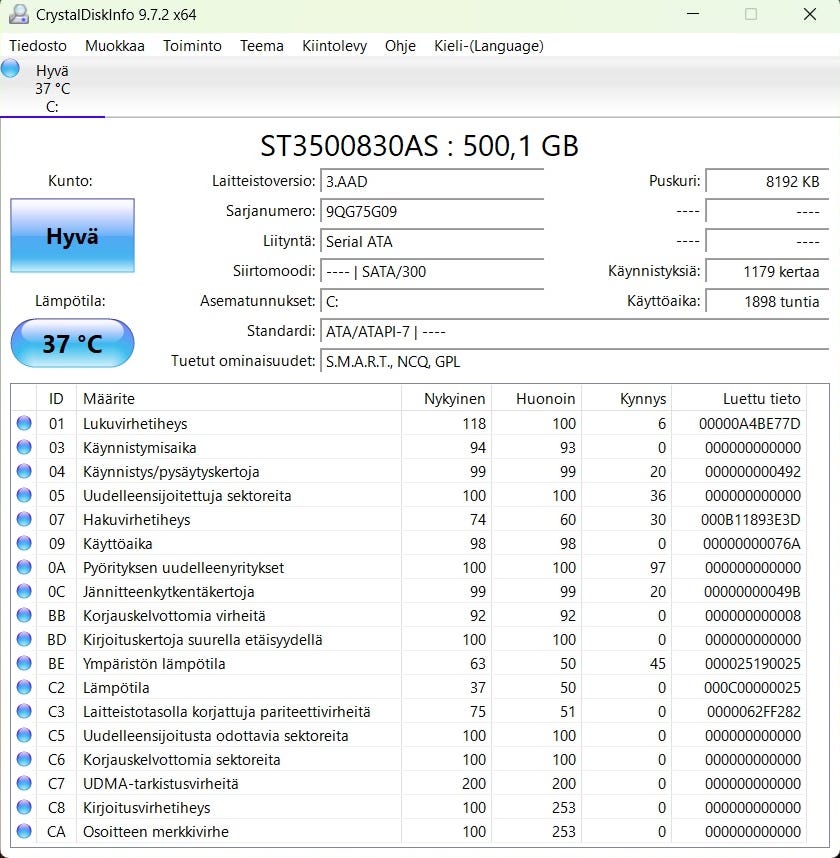Image resolution: width=840 pixels, height=858 pixels.
Task: Open the Toiminto menu
Action: 192,46
